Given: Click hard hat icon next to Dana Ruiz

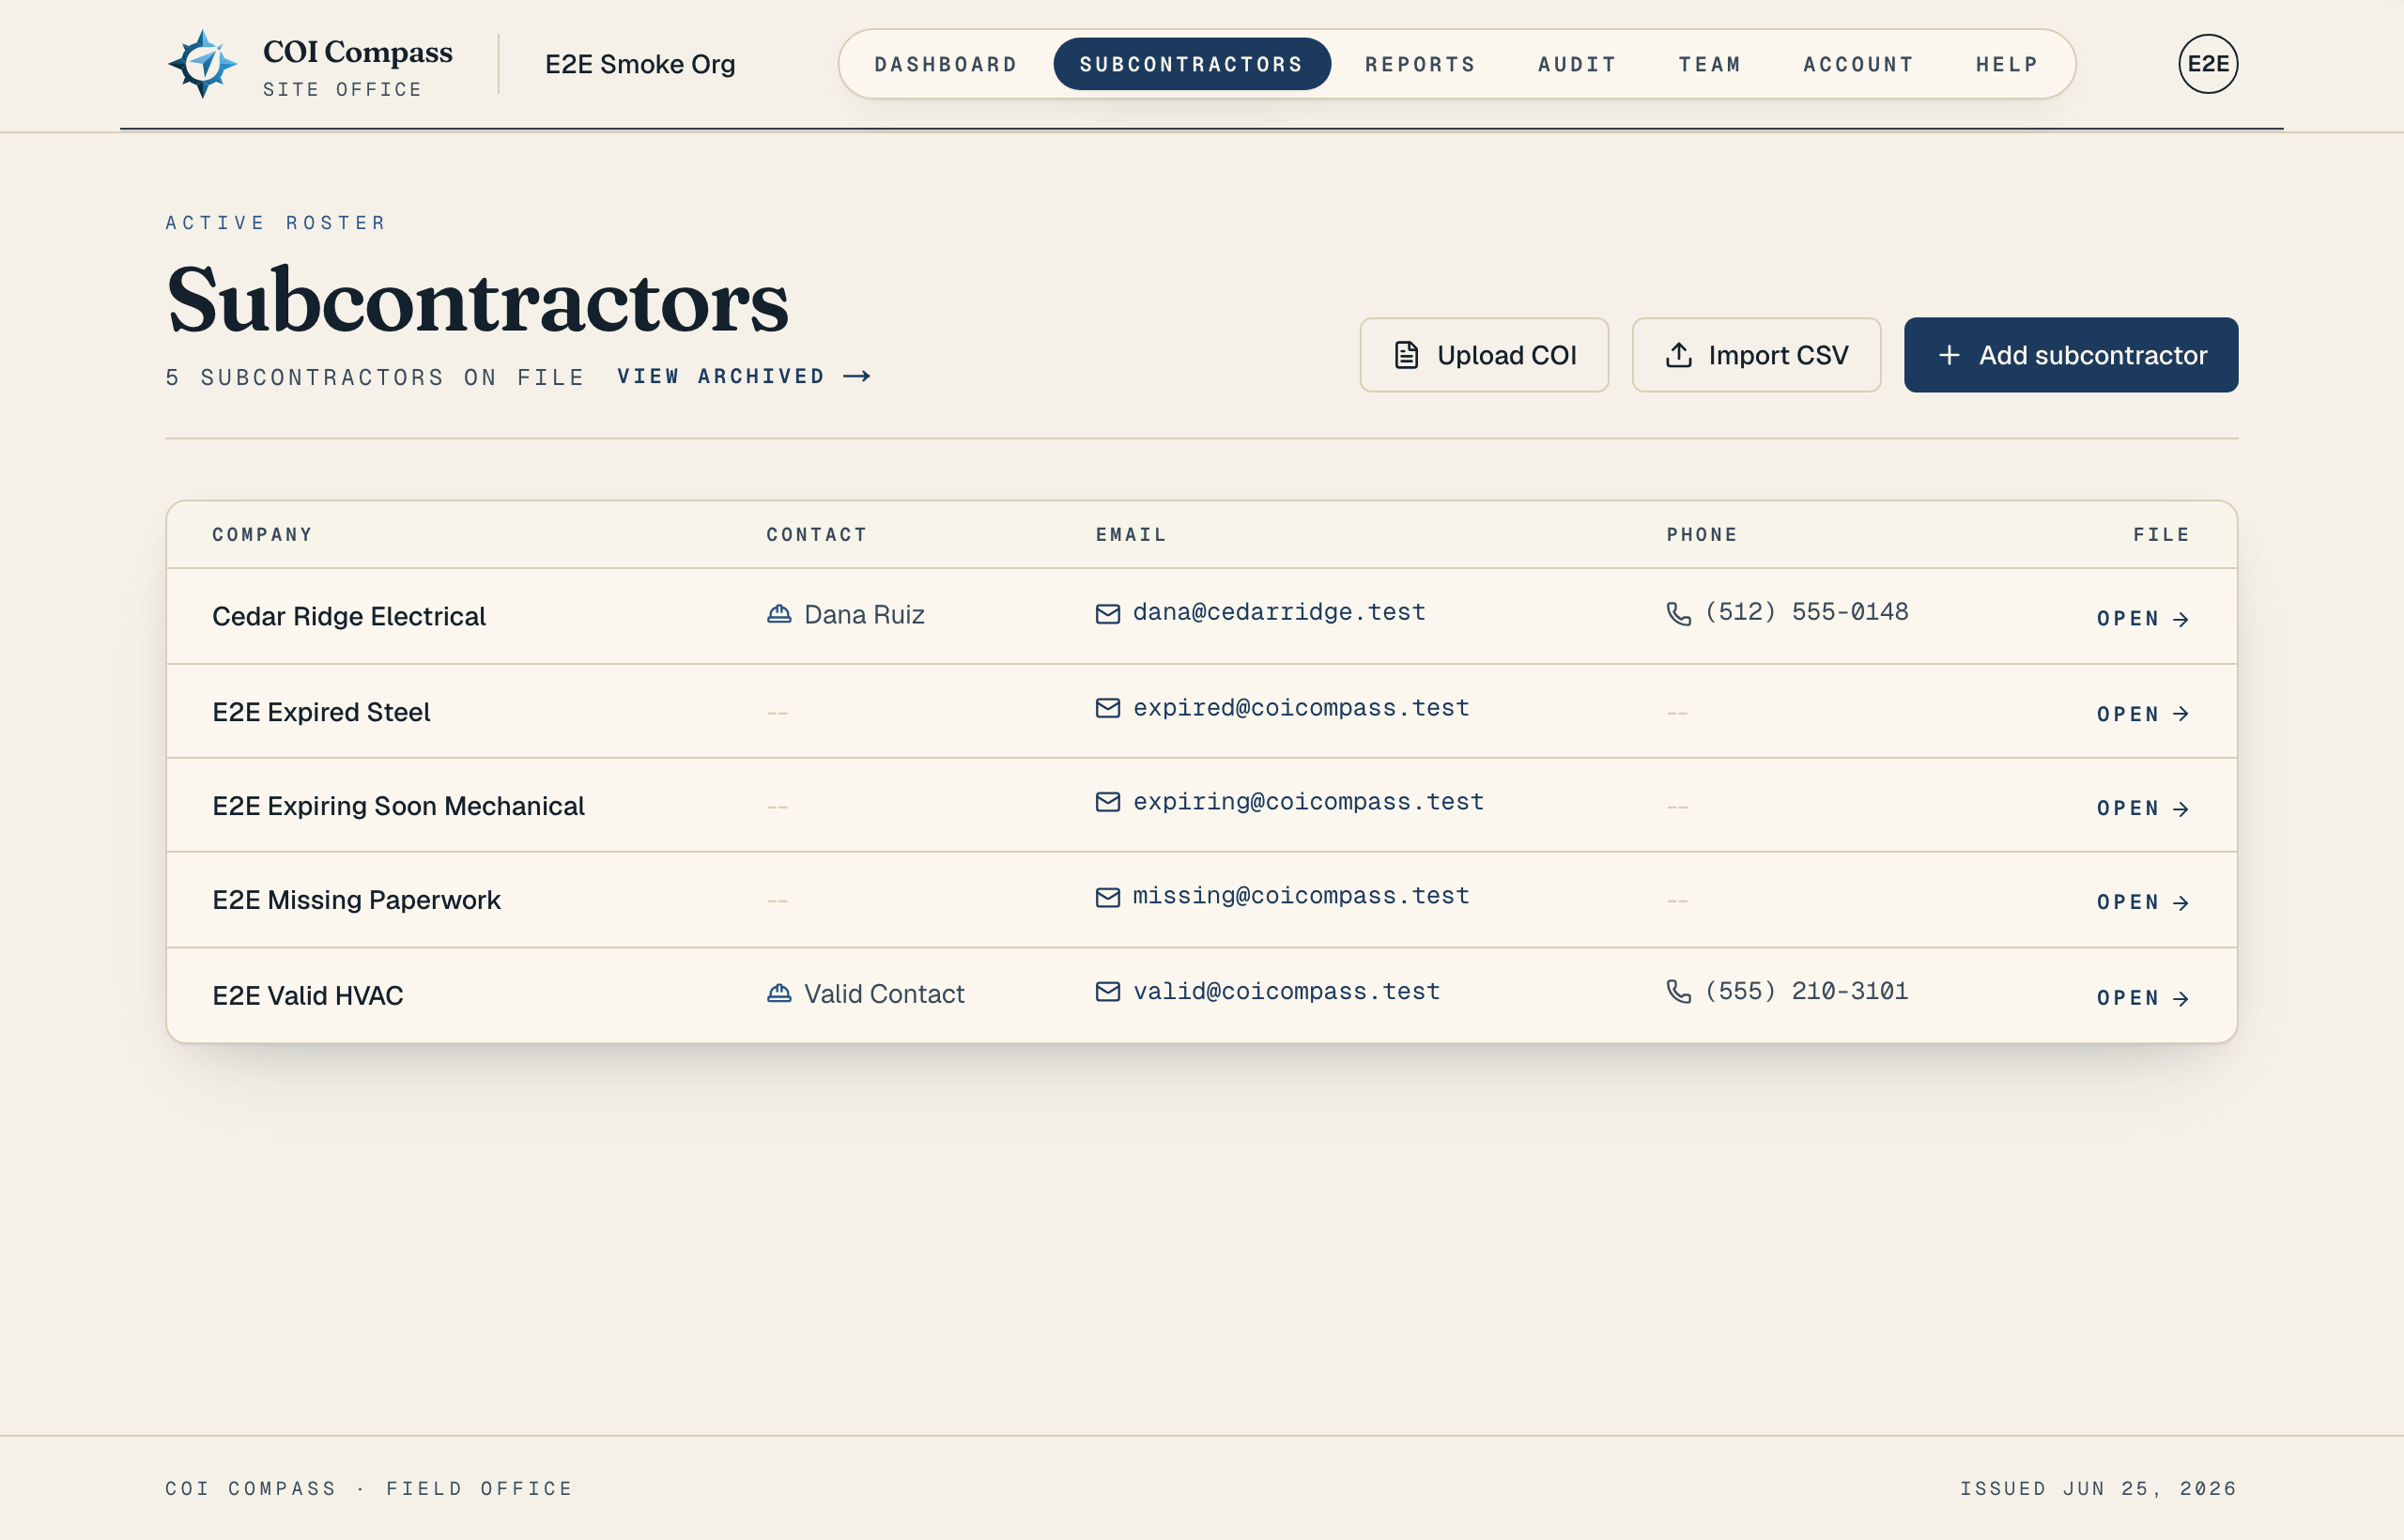Looking at the screenshot, I should click(x=779, y=614).
